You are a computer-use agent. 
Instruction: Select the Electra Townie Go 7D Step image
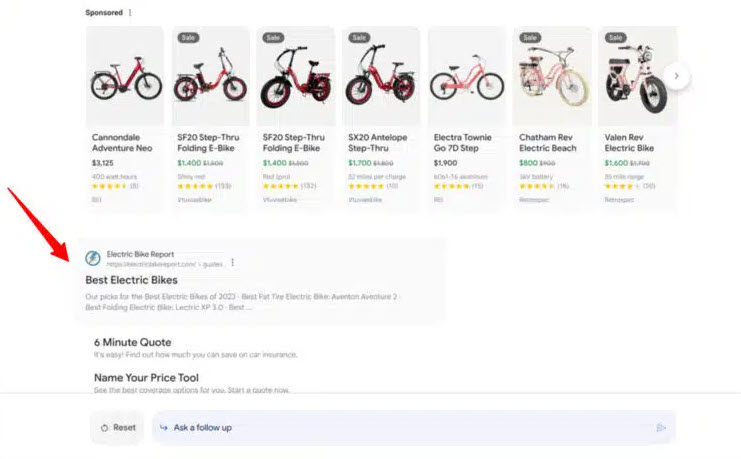click(x=467, y=77)
